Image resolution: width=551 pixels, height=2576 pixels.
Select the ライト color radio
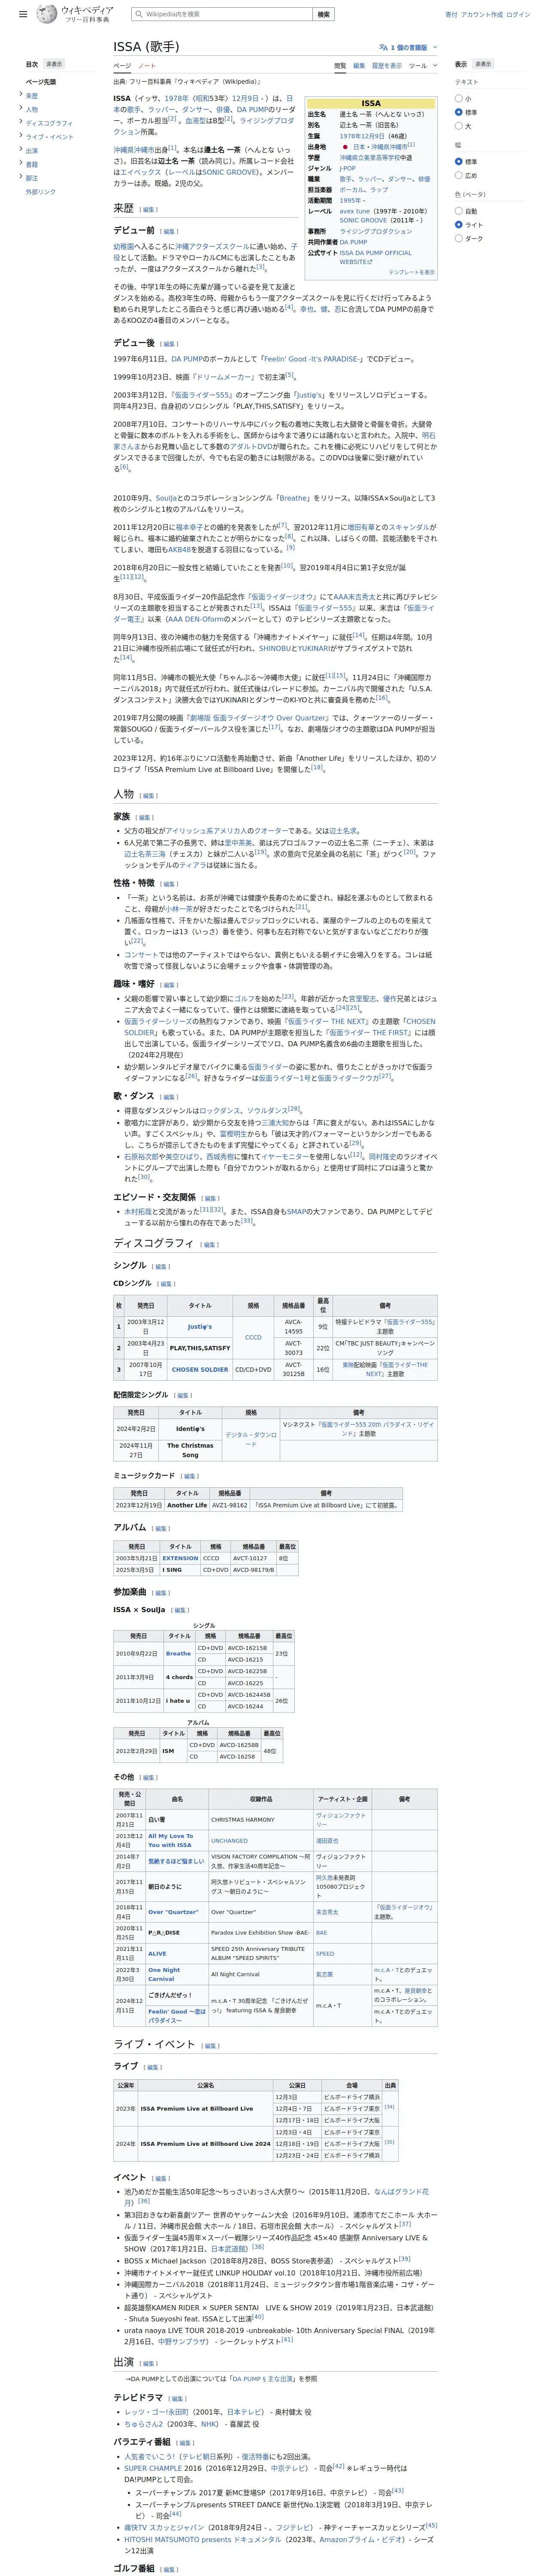click(459, 225)
